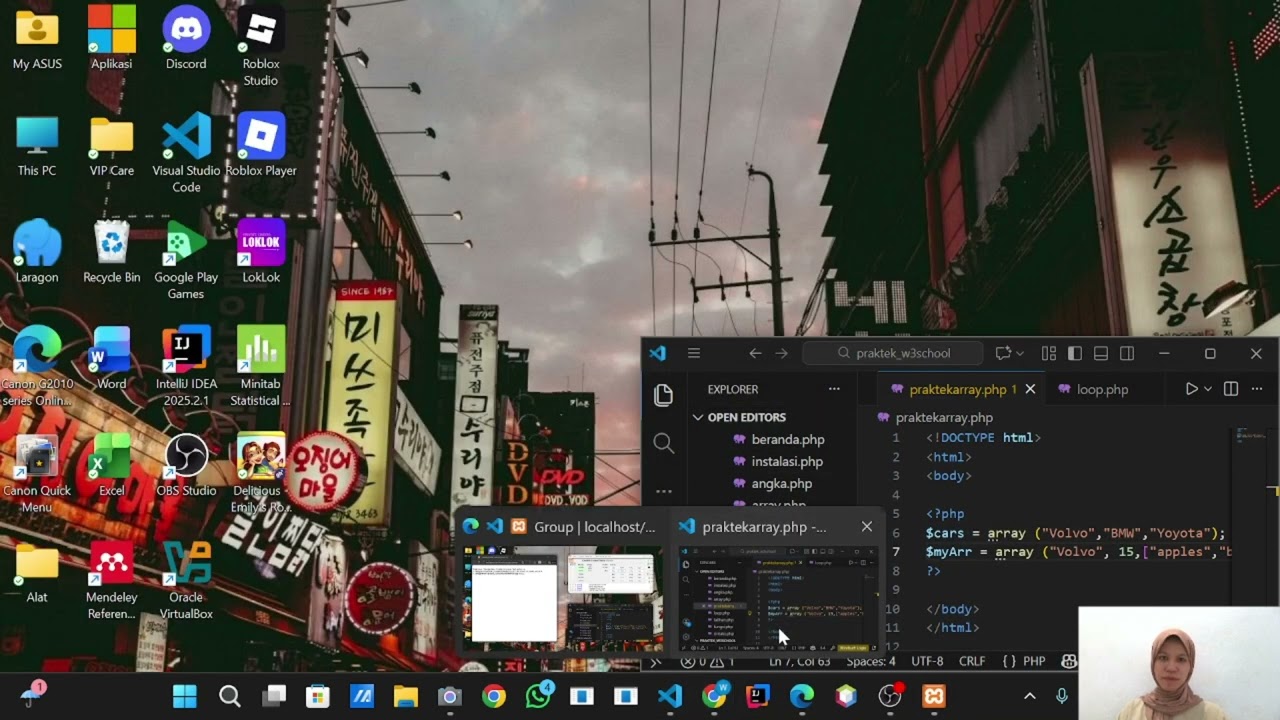1280x720 pixels.
Task: Open Oracle VirtualBox desktop shortcut
Action: (x=186, y=581)
